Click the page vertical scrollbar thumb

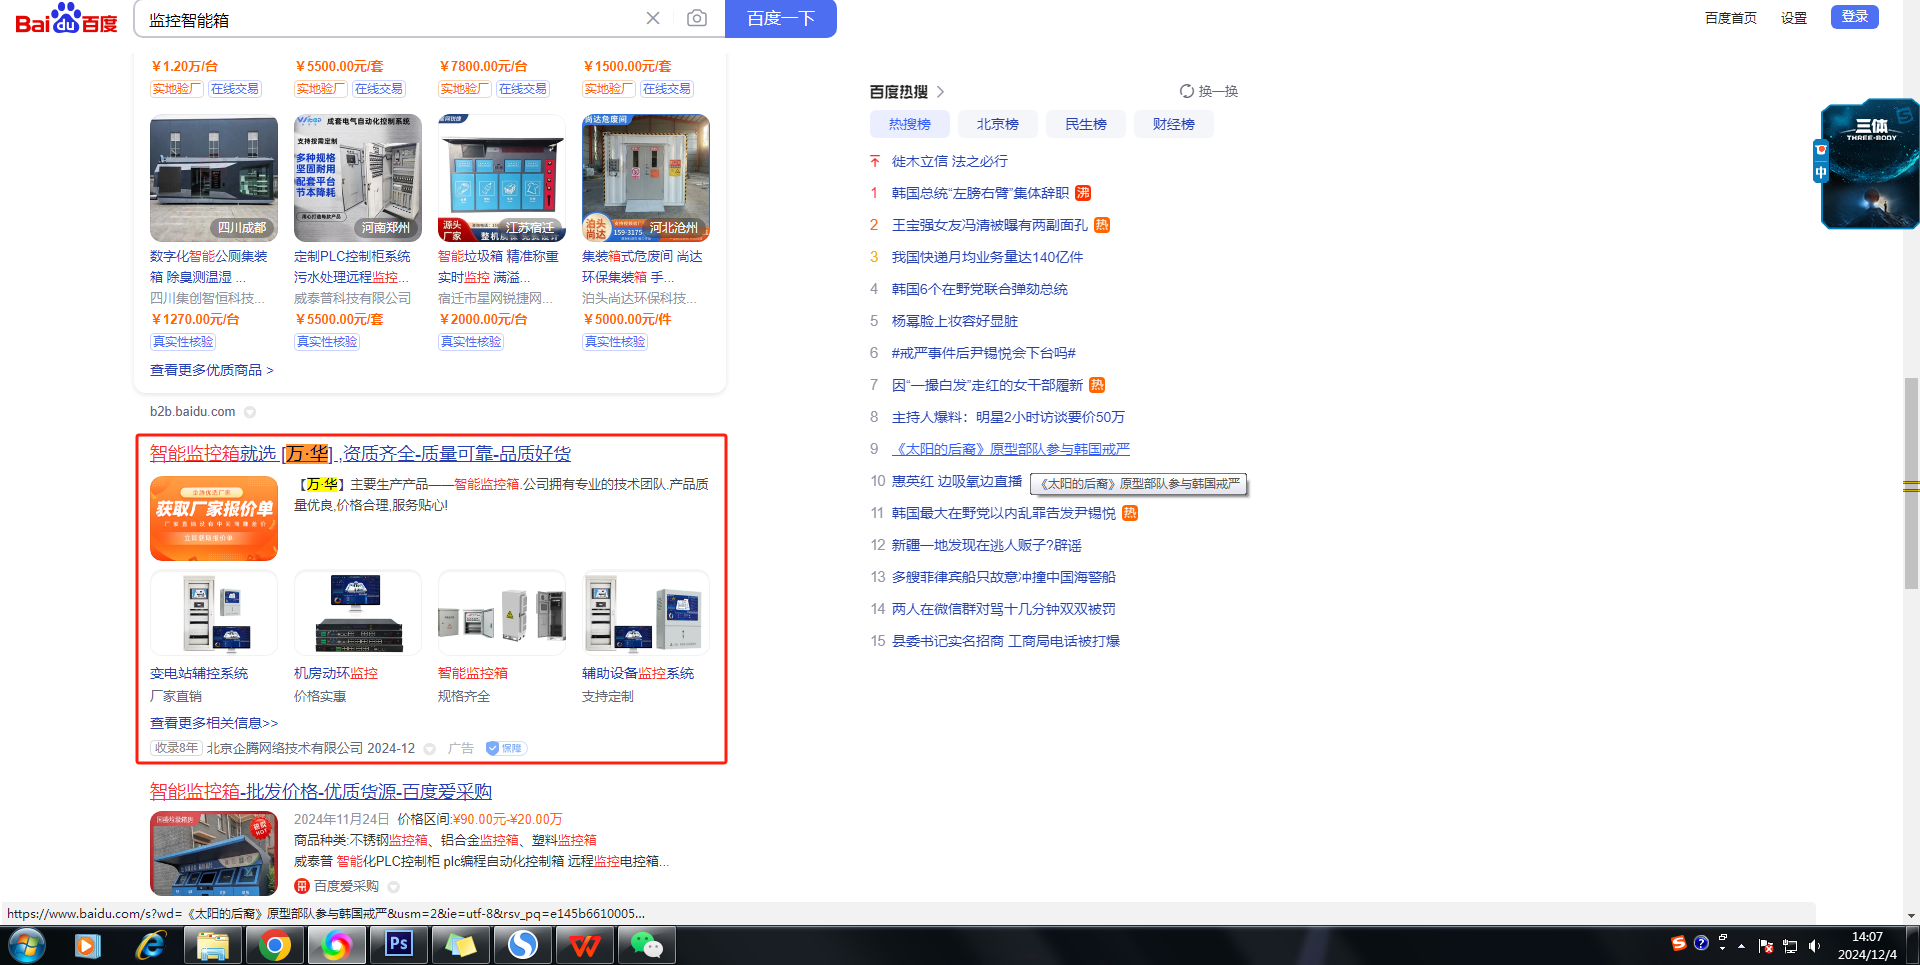(x=1911, y=483)
